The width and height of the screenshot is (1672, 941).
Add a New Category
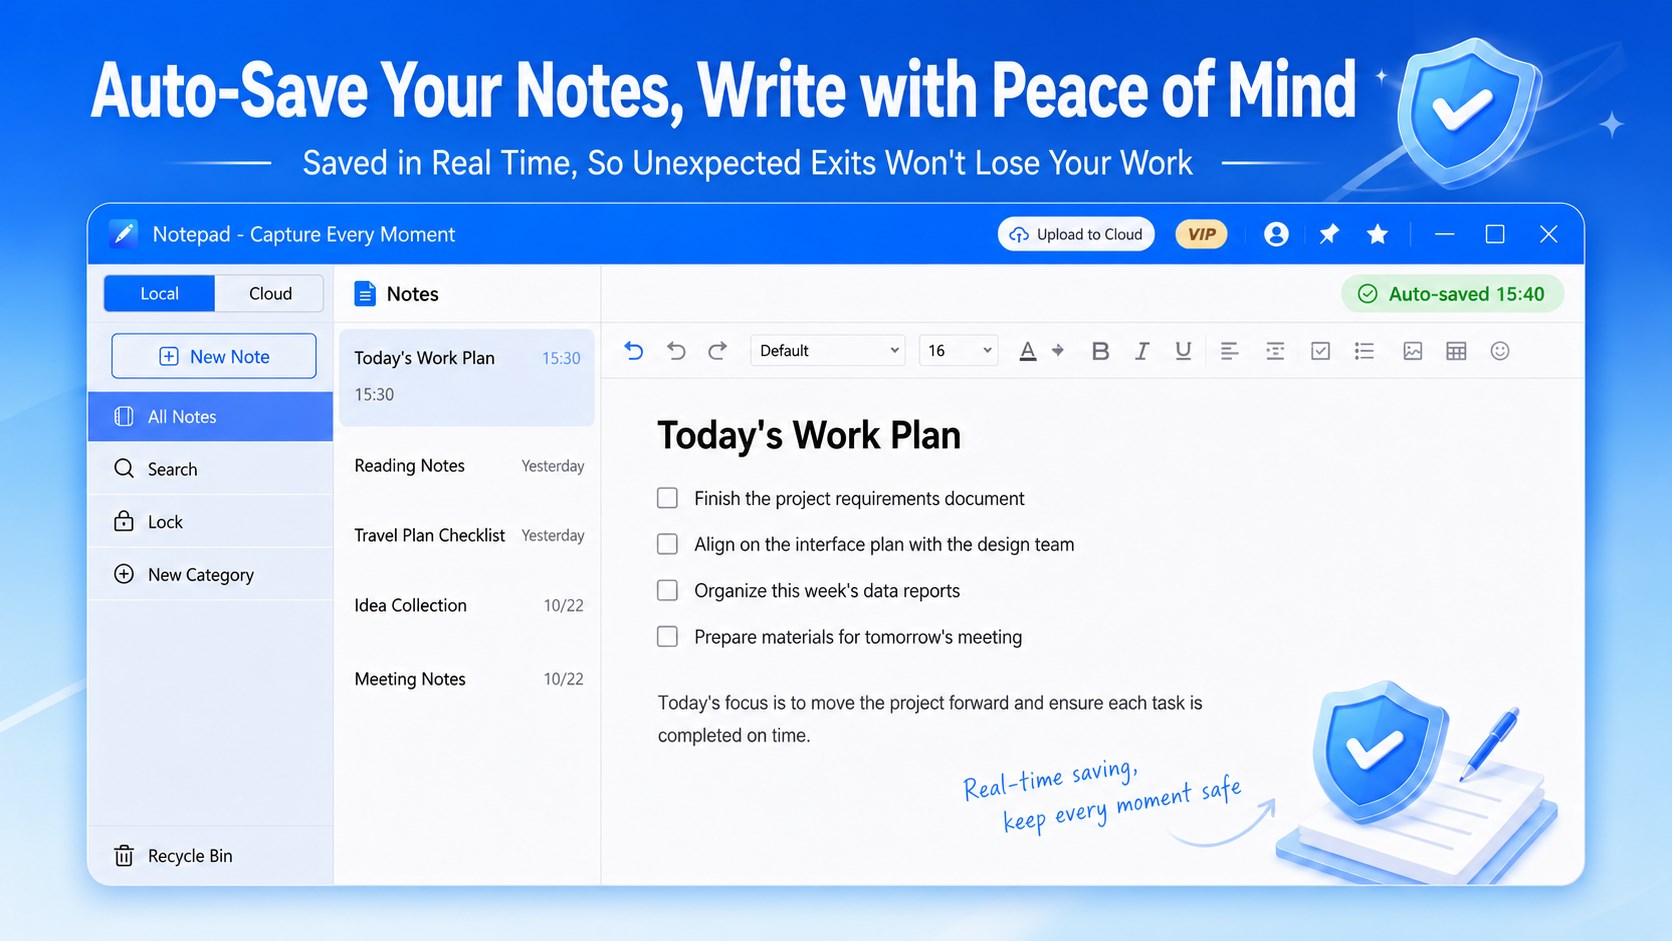click(210, 575)
